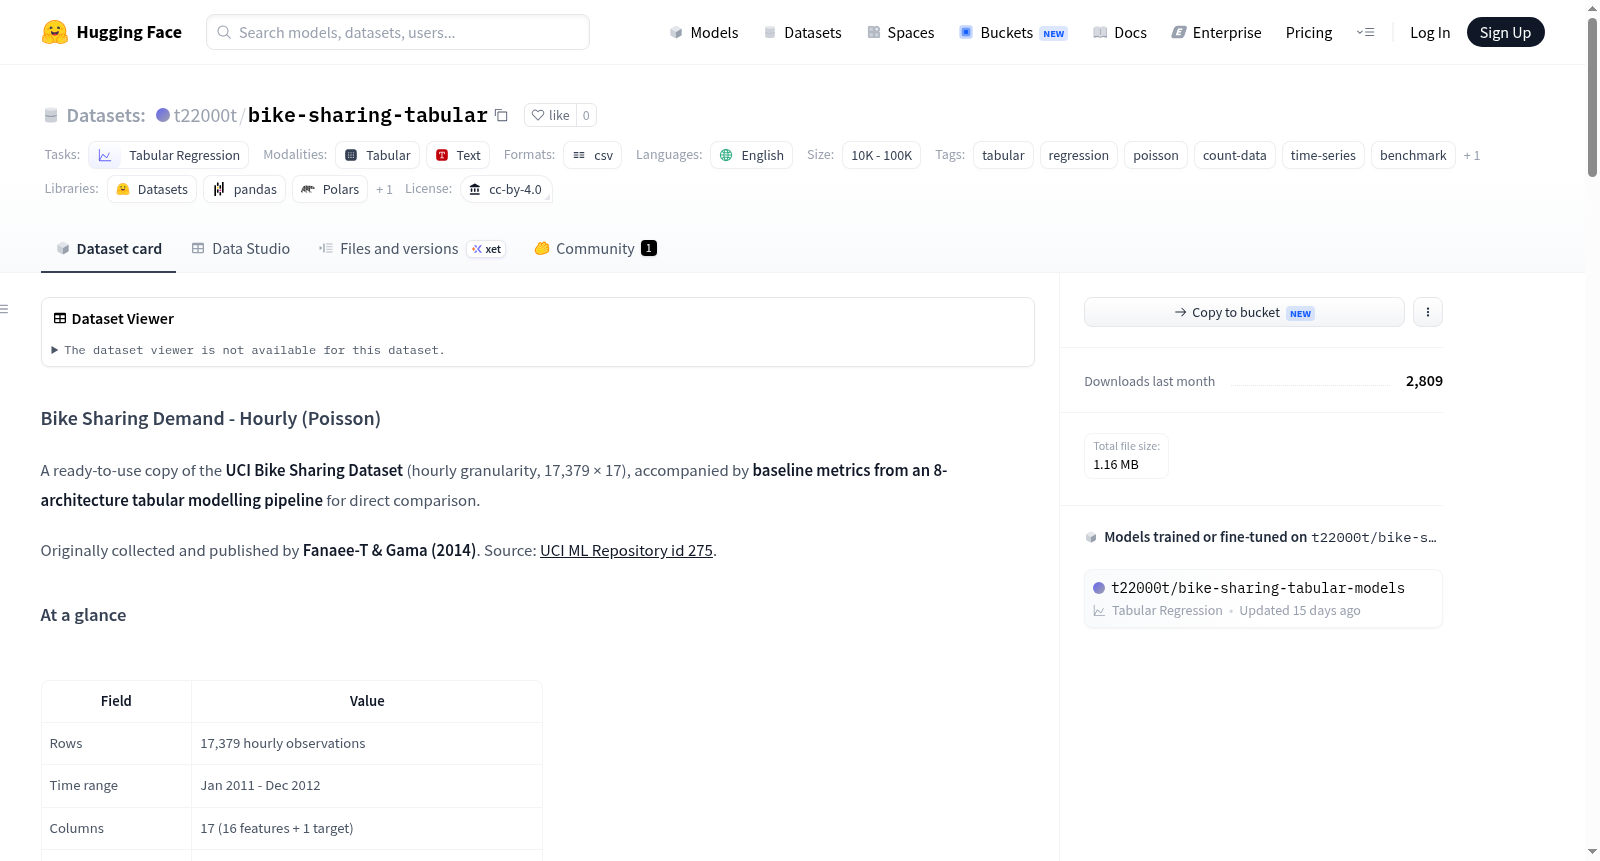This screenshot has height=861, width=1600.
Task: Click the regression tag
Action: point(1078,155)
